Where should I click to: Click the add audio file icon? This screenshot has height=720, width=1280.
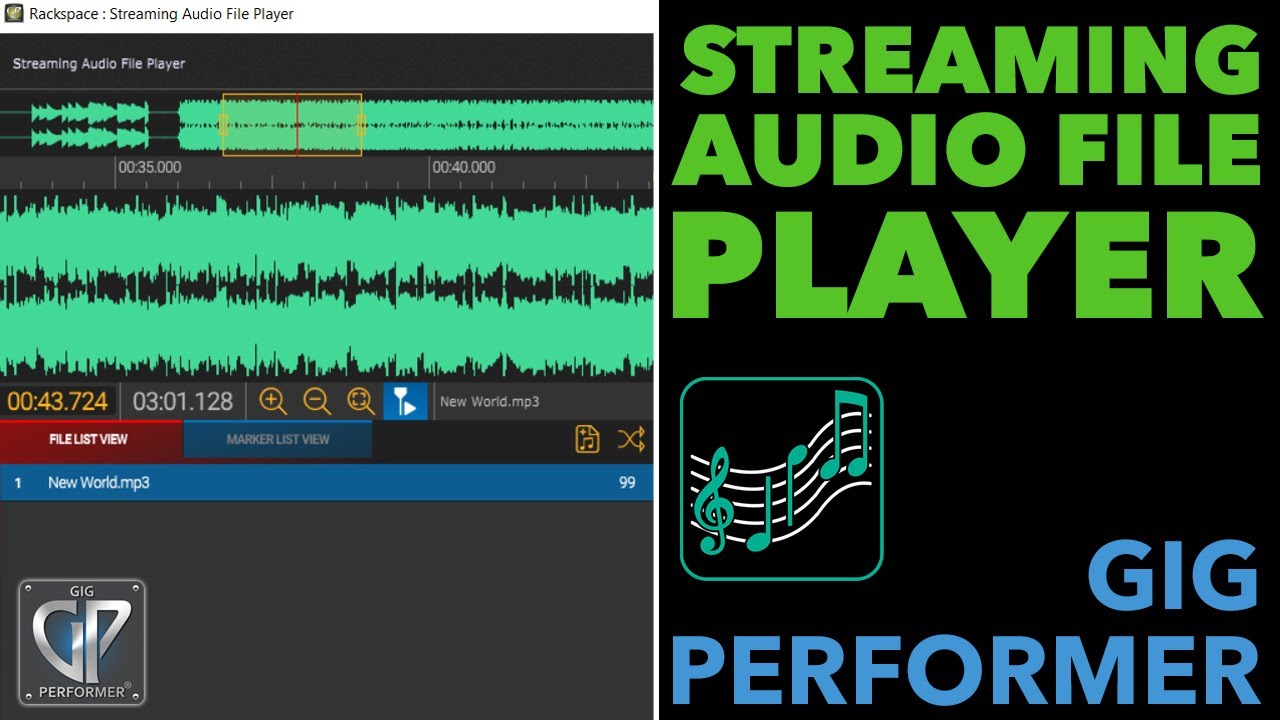pyautogui.click(x=588, y=439)
